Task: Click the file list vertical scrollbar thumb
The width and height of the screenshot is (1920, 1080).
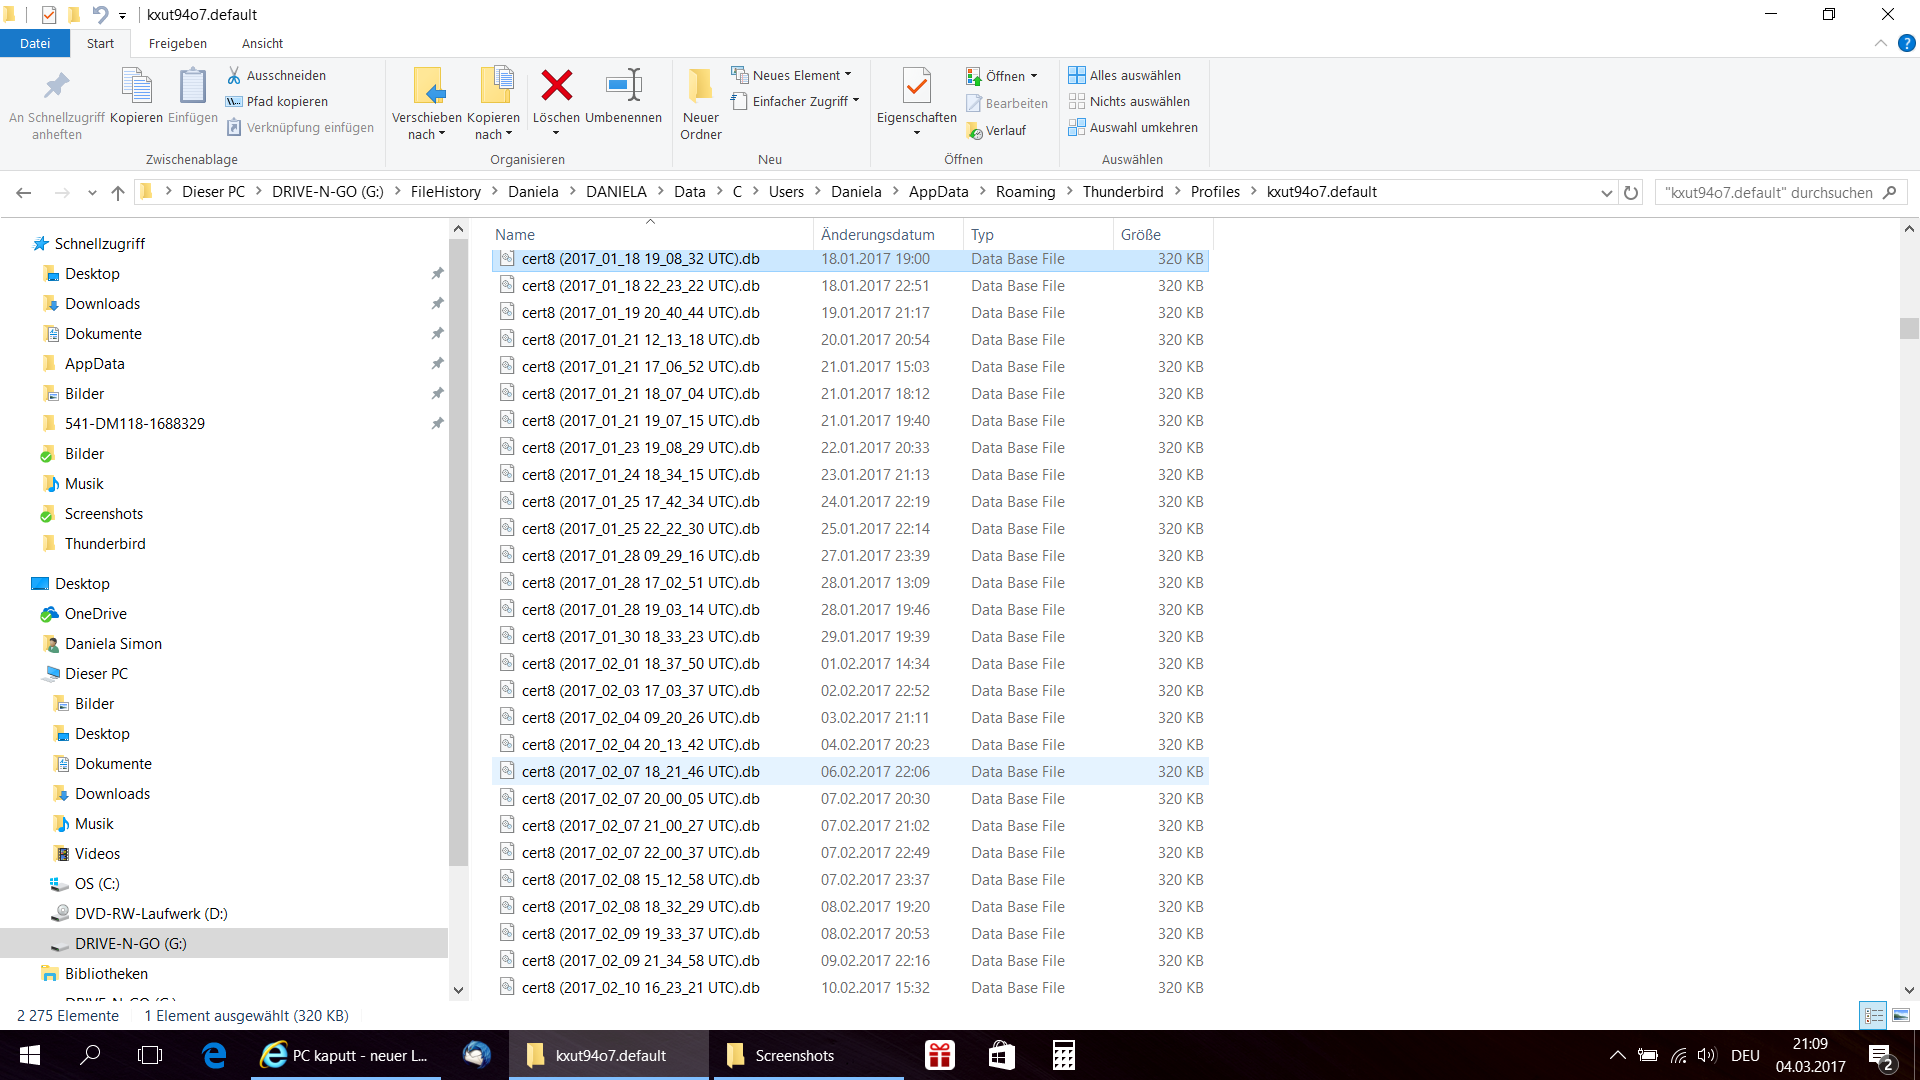Action: coord(1909,328)
